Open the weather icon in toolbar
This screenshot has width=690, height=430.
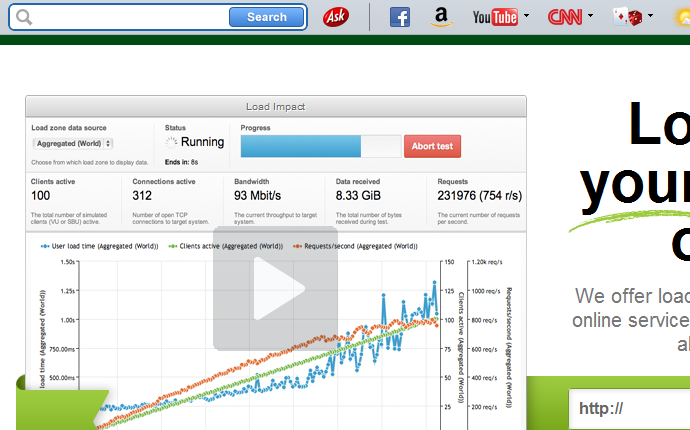tap(683, 18)
